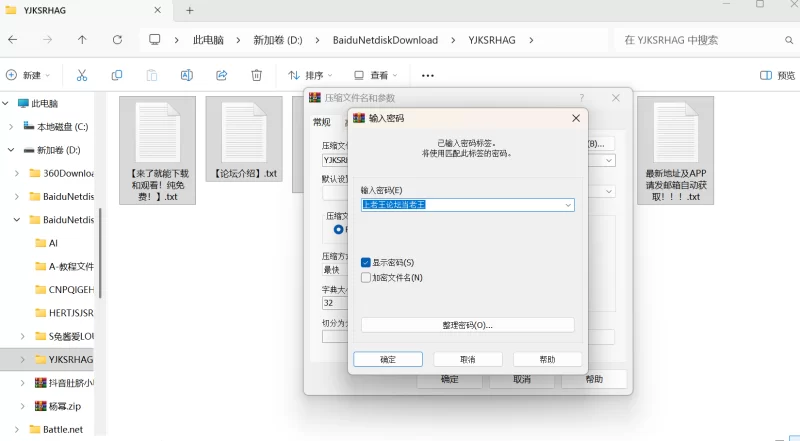The image size is (800, 441).
Task: Open the 排序 sort menu
Action: pyautogui.click(x=310, y=76)
